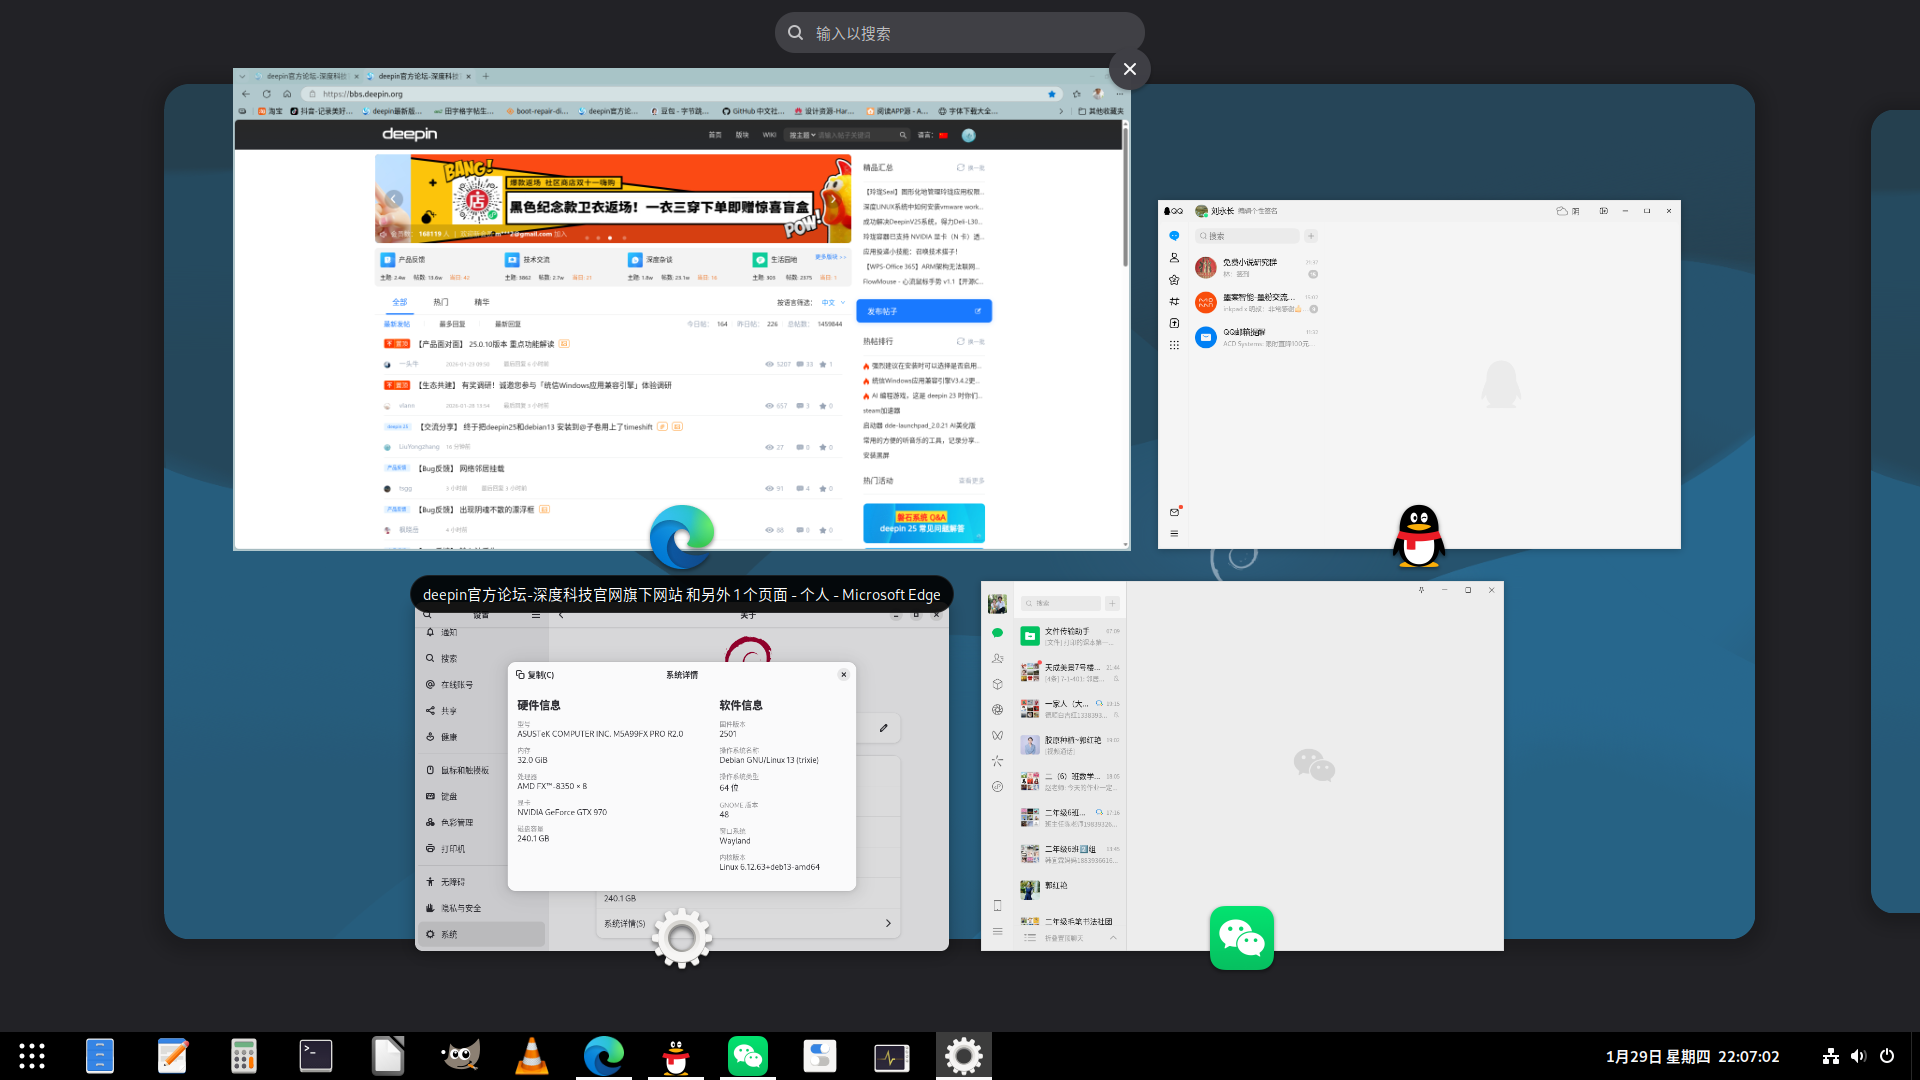The width and height of the screenshot is (1920, 1080).
Task: Click the WeChat icon in the dock
Action: tap(748, 1056)
